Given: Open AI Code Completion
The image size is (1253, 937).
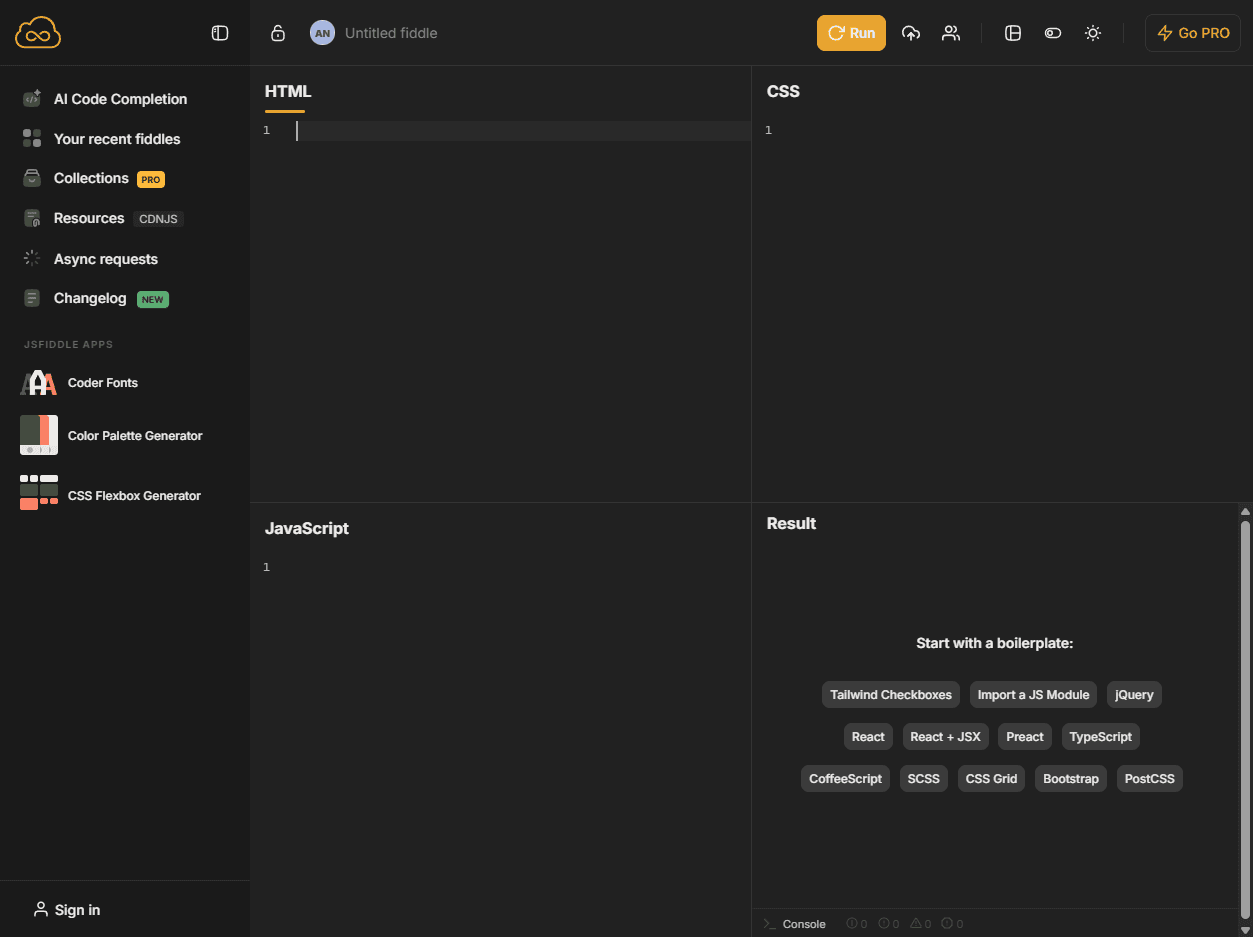Looking at the screenshot, I should pyautogui.click(x=120, y=99).
